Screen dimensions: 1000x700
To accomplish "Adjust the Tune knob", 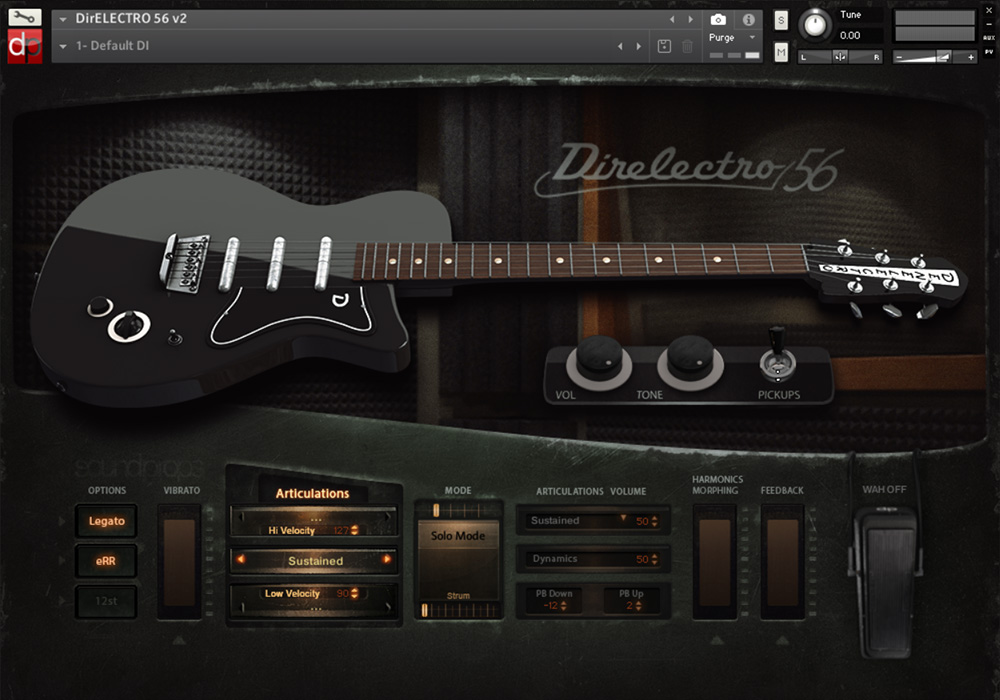I will [814, 25].
